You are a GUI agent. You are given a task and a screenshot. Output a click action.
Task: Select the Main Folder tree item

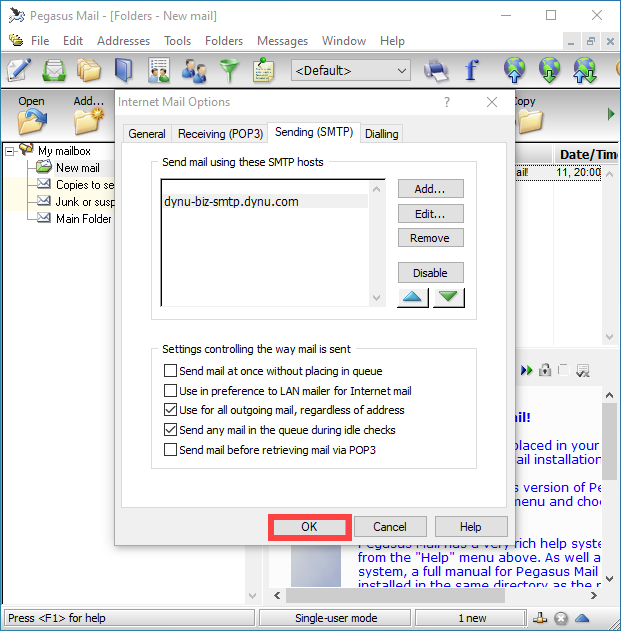84,219
